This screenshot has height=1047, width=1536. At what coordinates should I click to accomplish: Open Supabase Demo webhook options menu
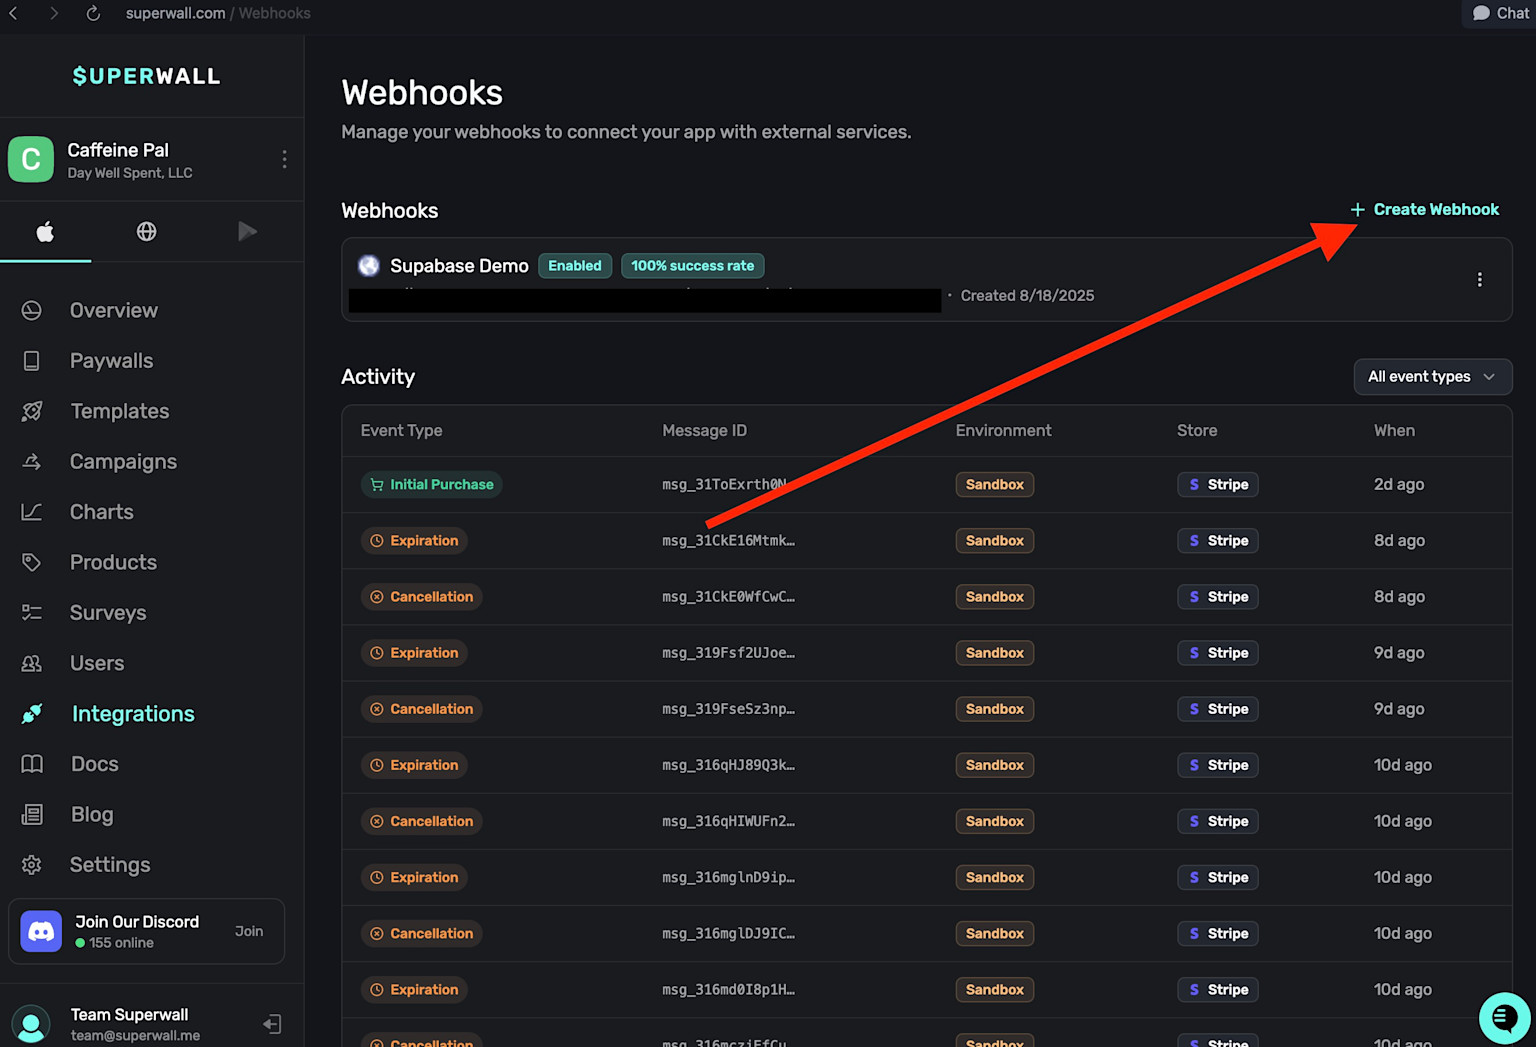coord(1480,280)
